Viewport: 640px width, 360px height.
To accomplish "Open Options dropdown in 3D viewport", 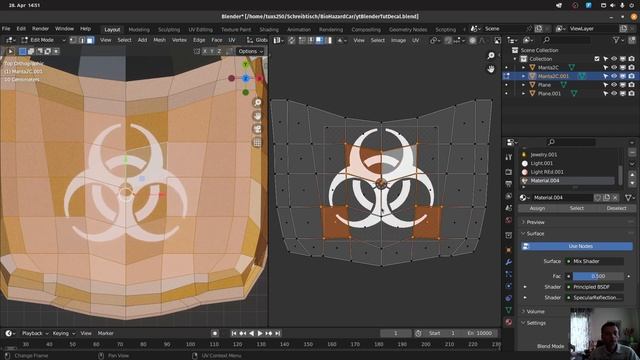I will point(251,51).
